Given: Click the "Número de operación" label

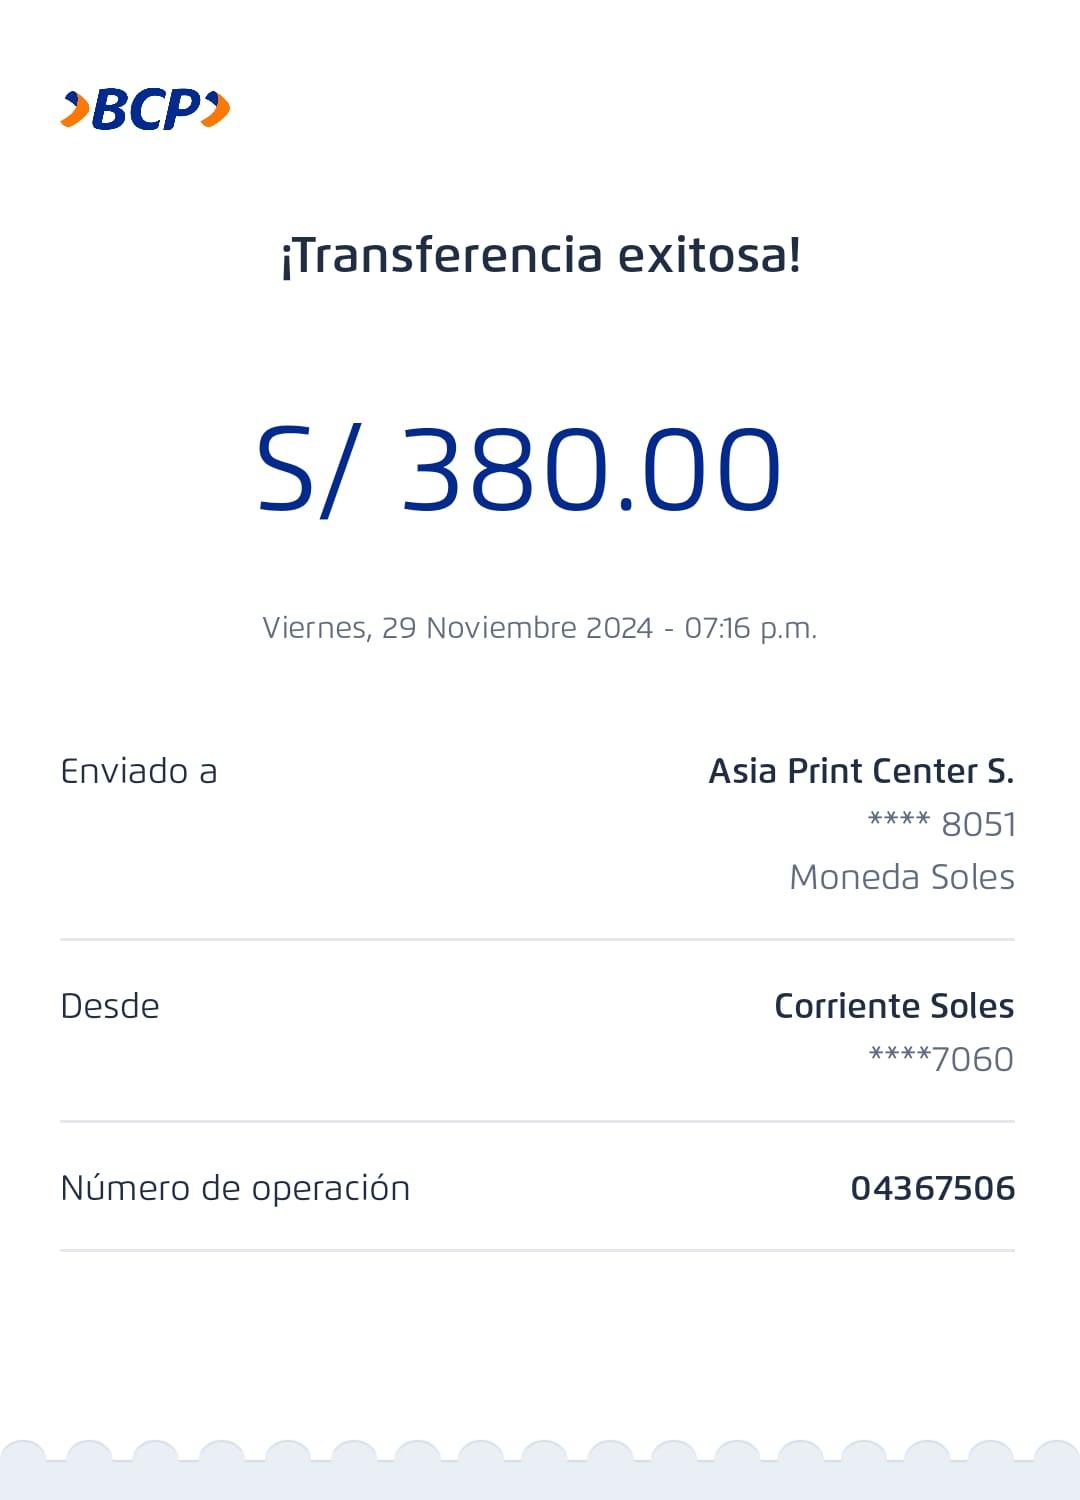Looking at the screenshot, I should pyautogui.click(x=235, y=1188).
